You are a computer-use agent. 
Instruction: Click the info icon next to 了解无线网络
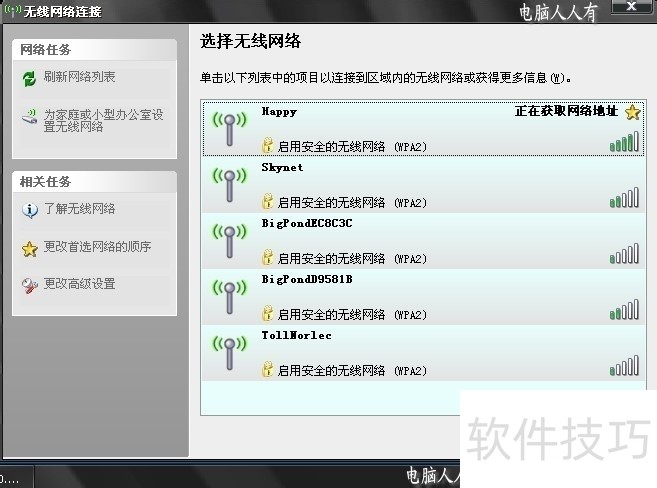29,210
